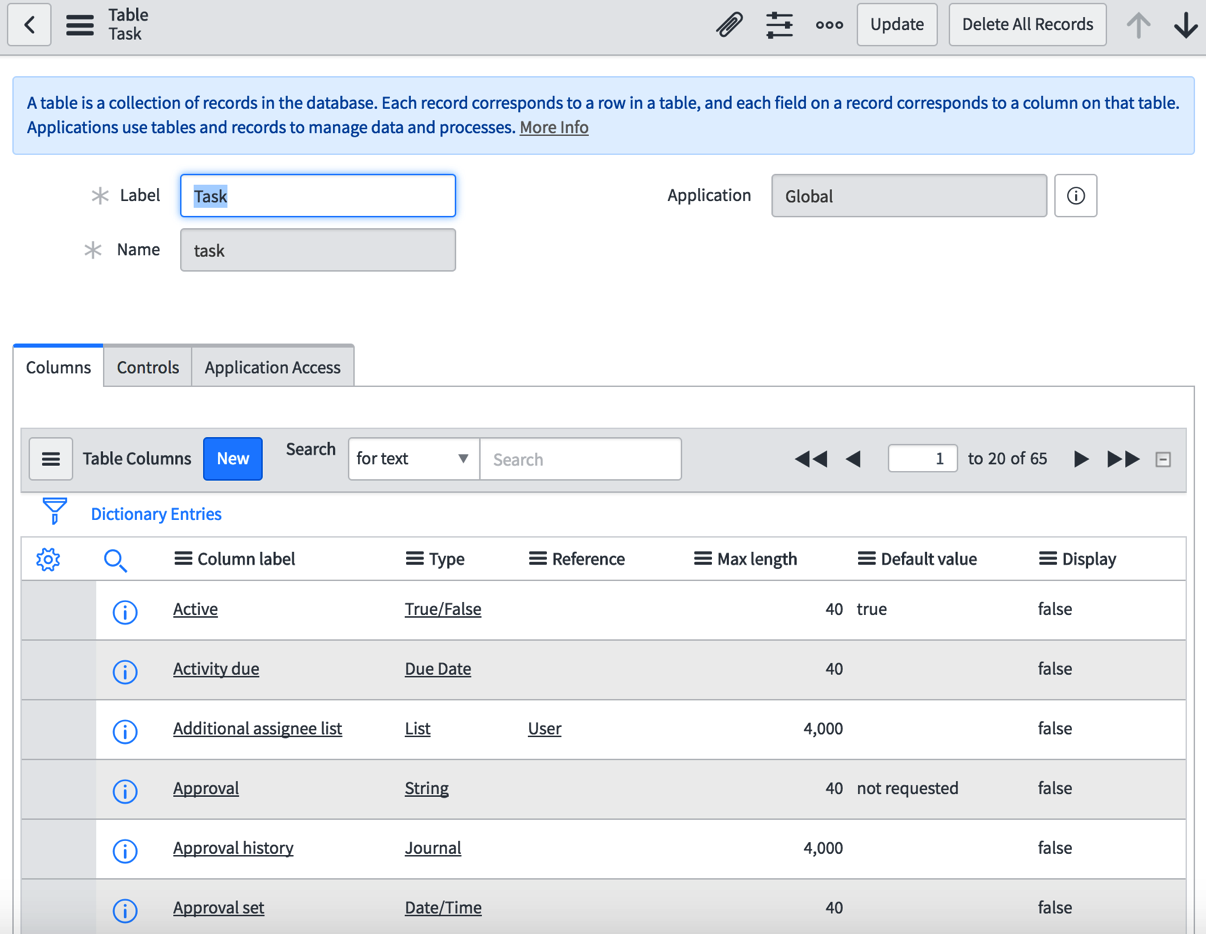Viewport: 1206px width, 934px height.
Task: Open Table Columns list menu icon
Action: (x=51, y=459)
